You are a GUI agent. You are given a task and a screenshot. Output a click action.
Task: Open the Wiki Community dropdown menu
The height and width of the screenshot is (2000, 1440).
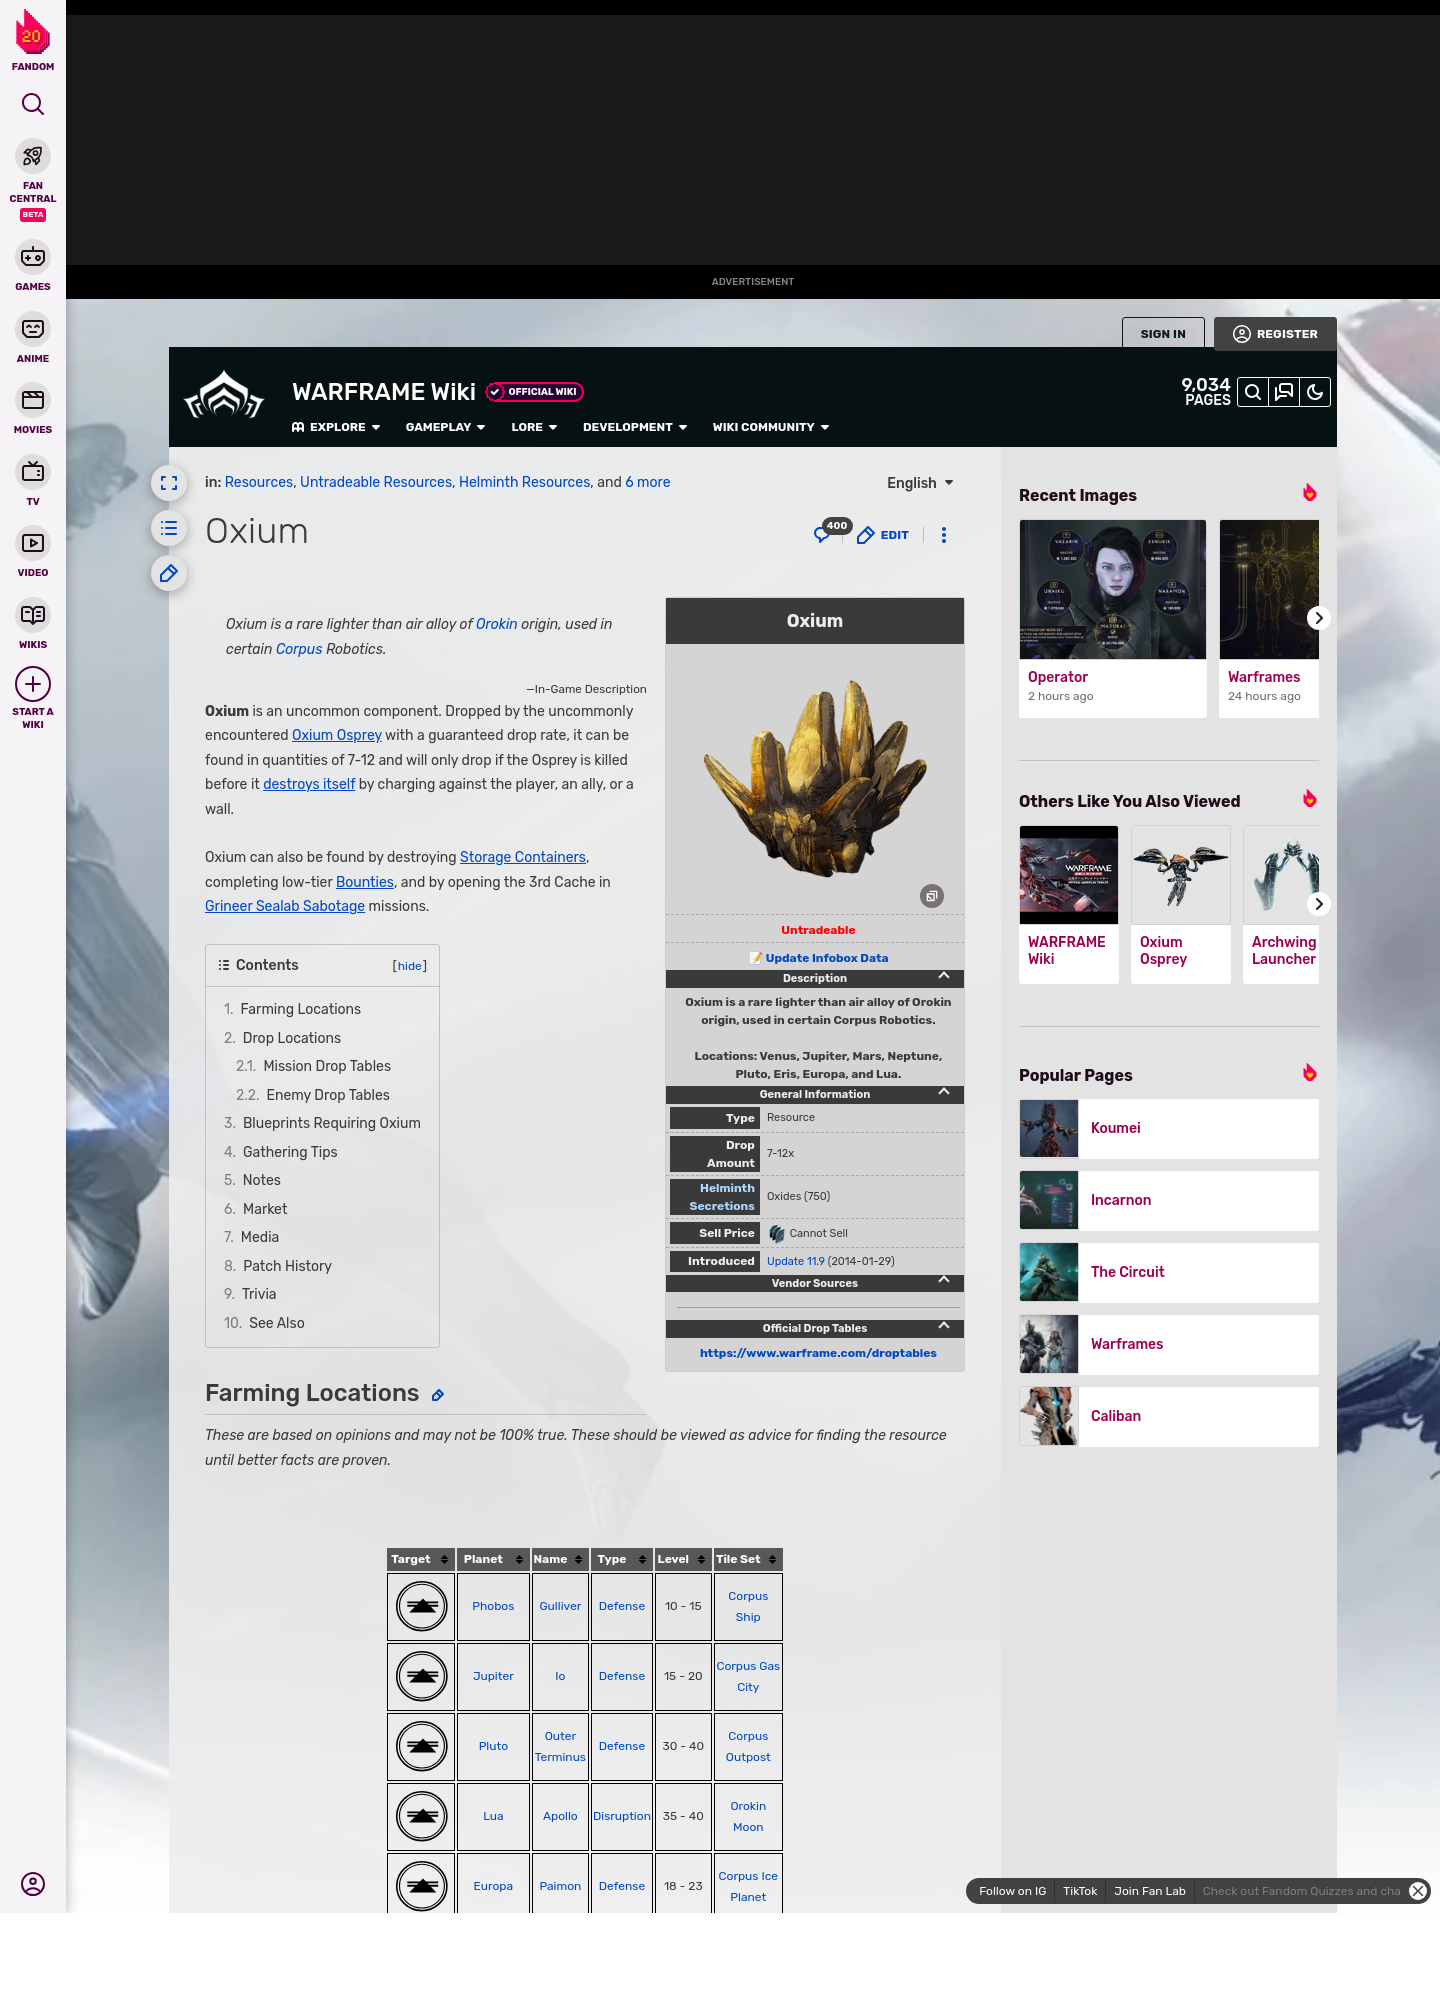pos(771,427)
